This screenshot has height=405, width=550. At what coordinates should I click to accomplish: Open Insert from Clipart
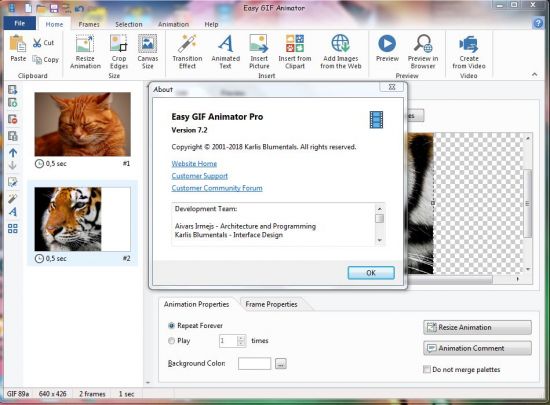click(295, 52)
